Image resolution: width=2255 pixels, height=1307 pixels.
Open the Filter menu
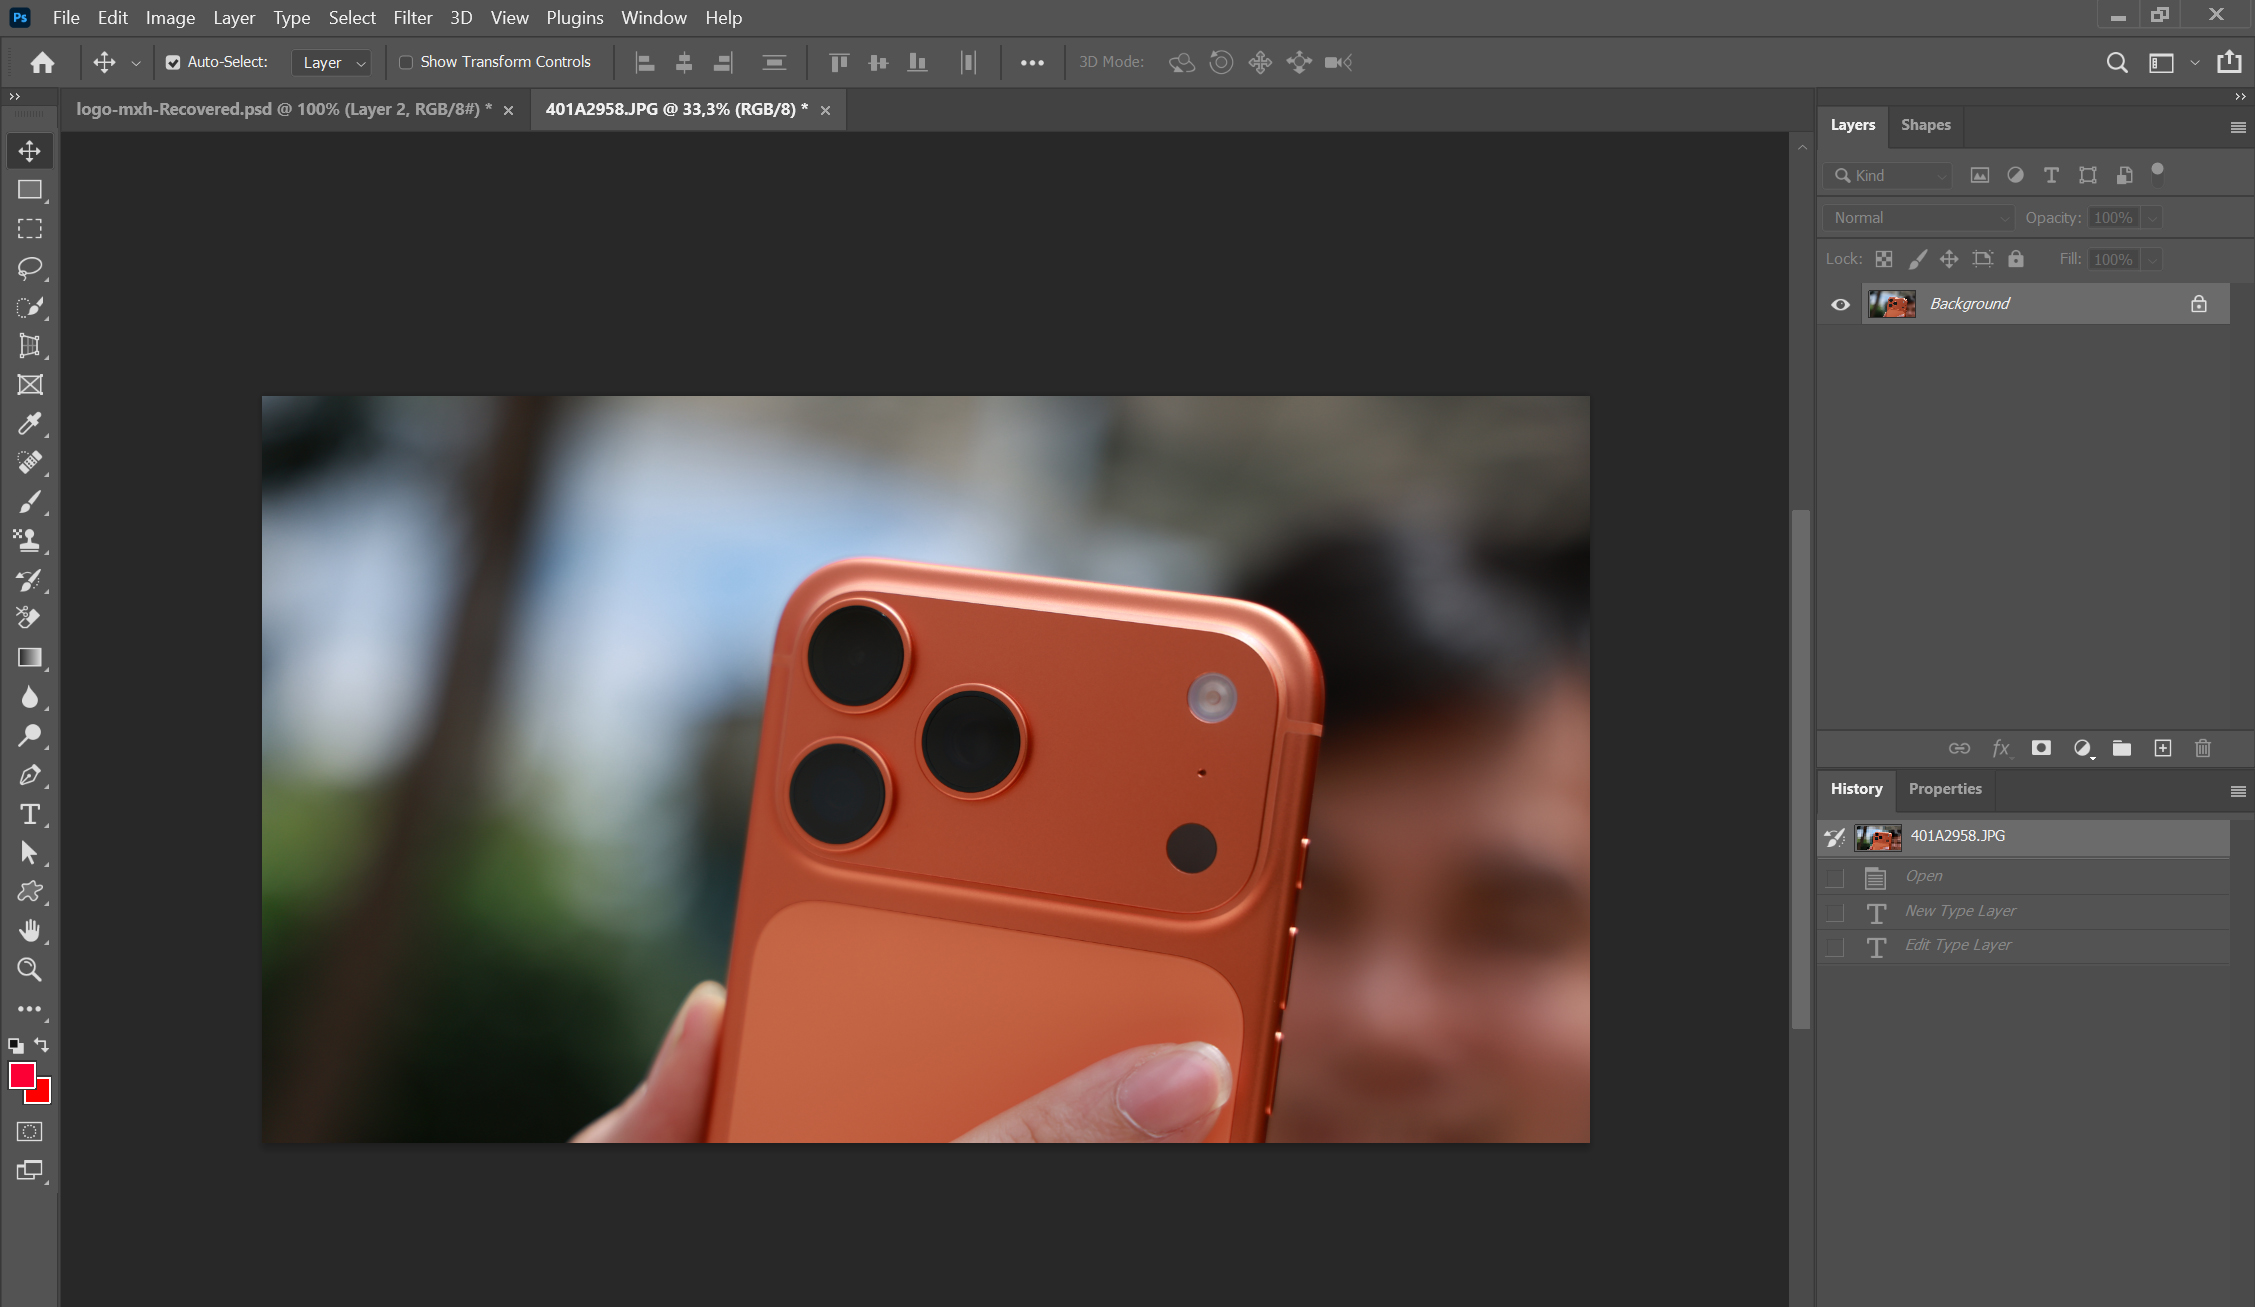tap(413, 17)
